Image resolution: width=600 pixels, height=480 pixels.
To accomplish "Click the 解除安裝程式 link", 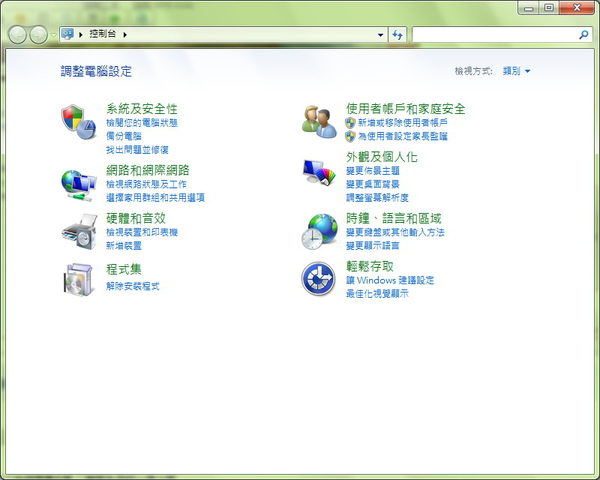I will [133, 286].
